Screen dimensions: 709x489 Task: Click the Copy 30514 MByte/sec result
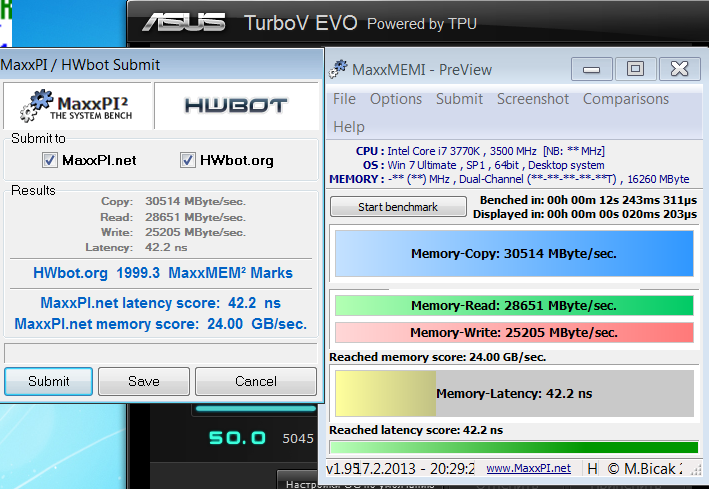coord(173,201)
